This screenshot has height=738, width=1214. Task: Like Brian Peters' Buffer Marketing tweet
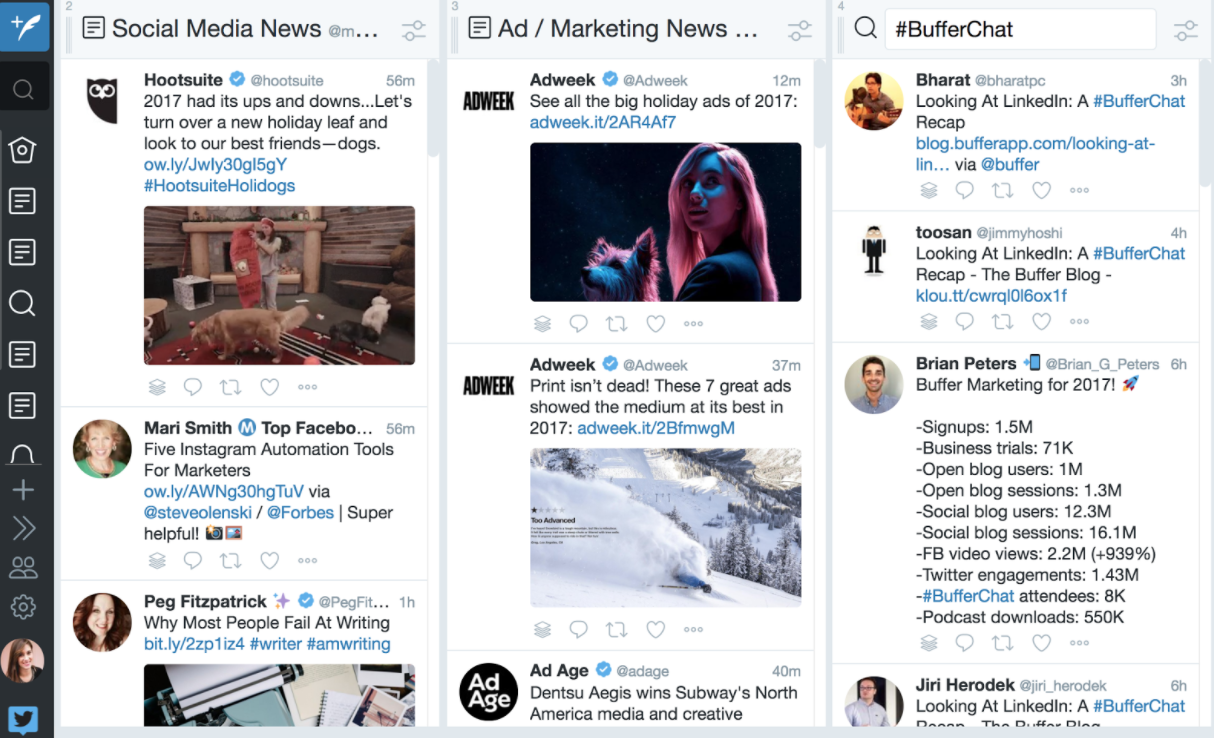tap(1041, 642)
